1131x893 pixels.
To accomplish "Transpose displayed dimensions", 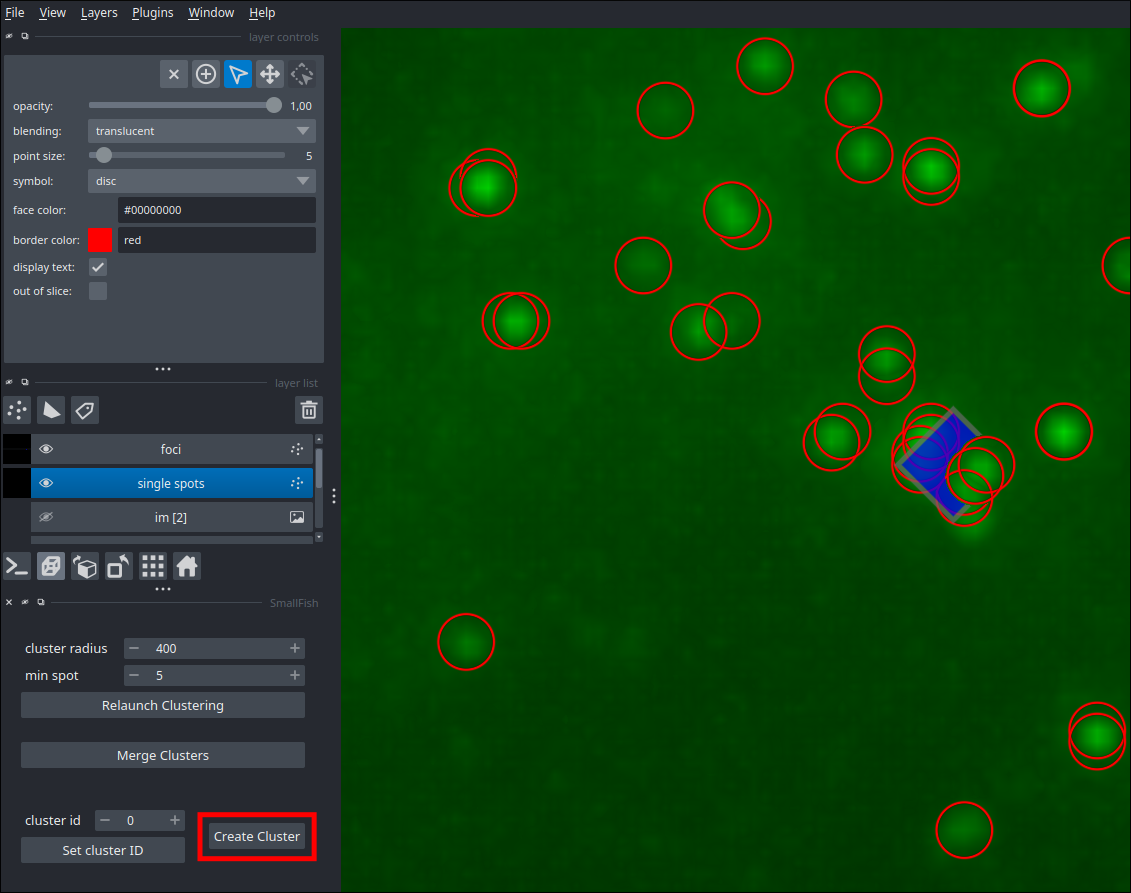I will 119,567.
